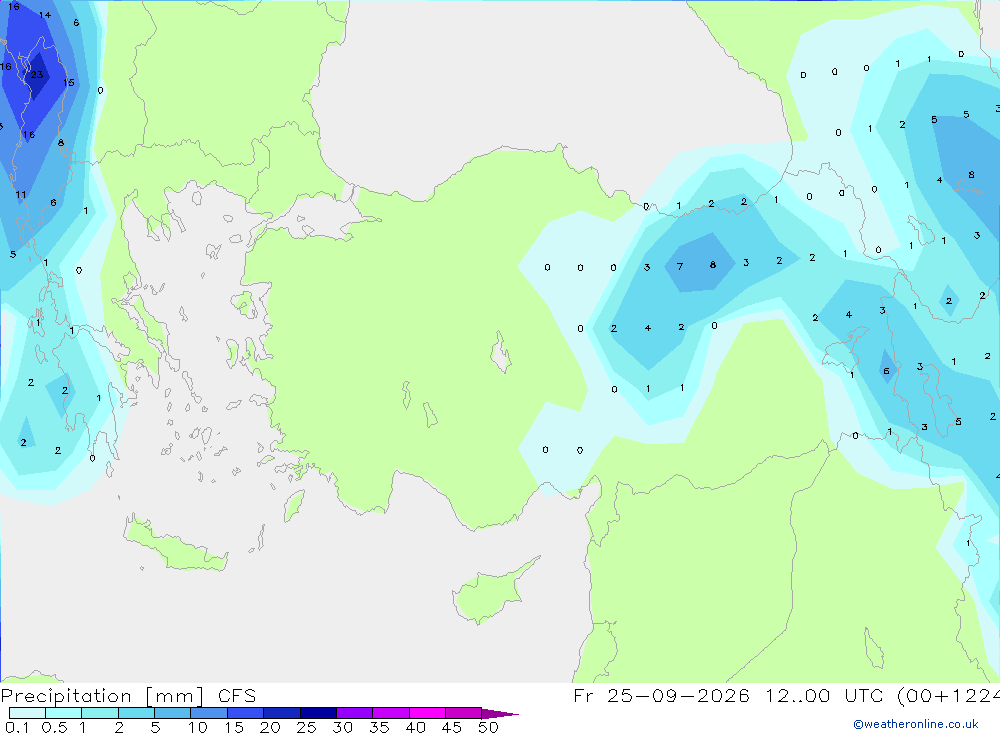Click the 20–25 mm dark blue legend box
Viewport: 1000px width, 733px height.
[281, 713]
